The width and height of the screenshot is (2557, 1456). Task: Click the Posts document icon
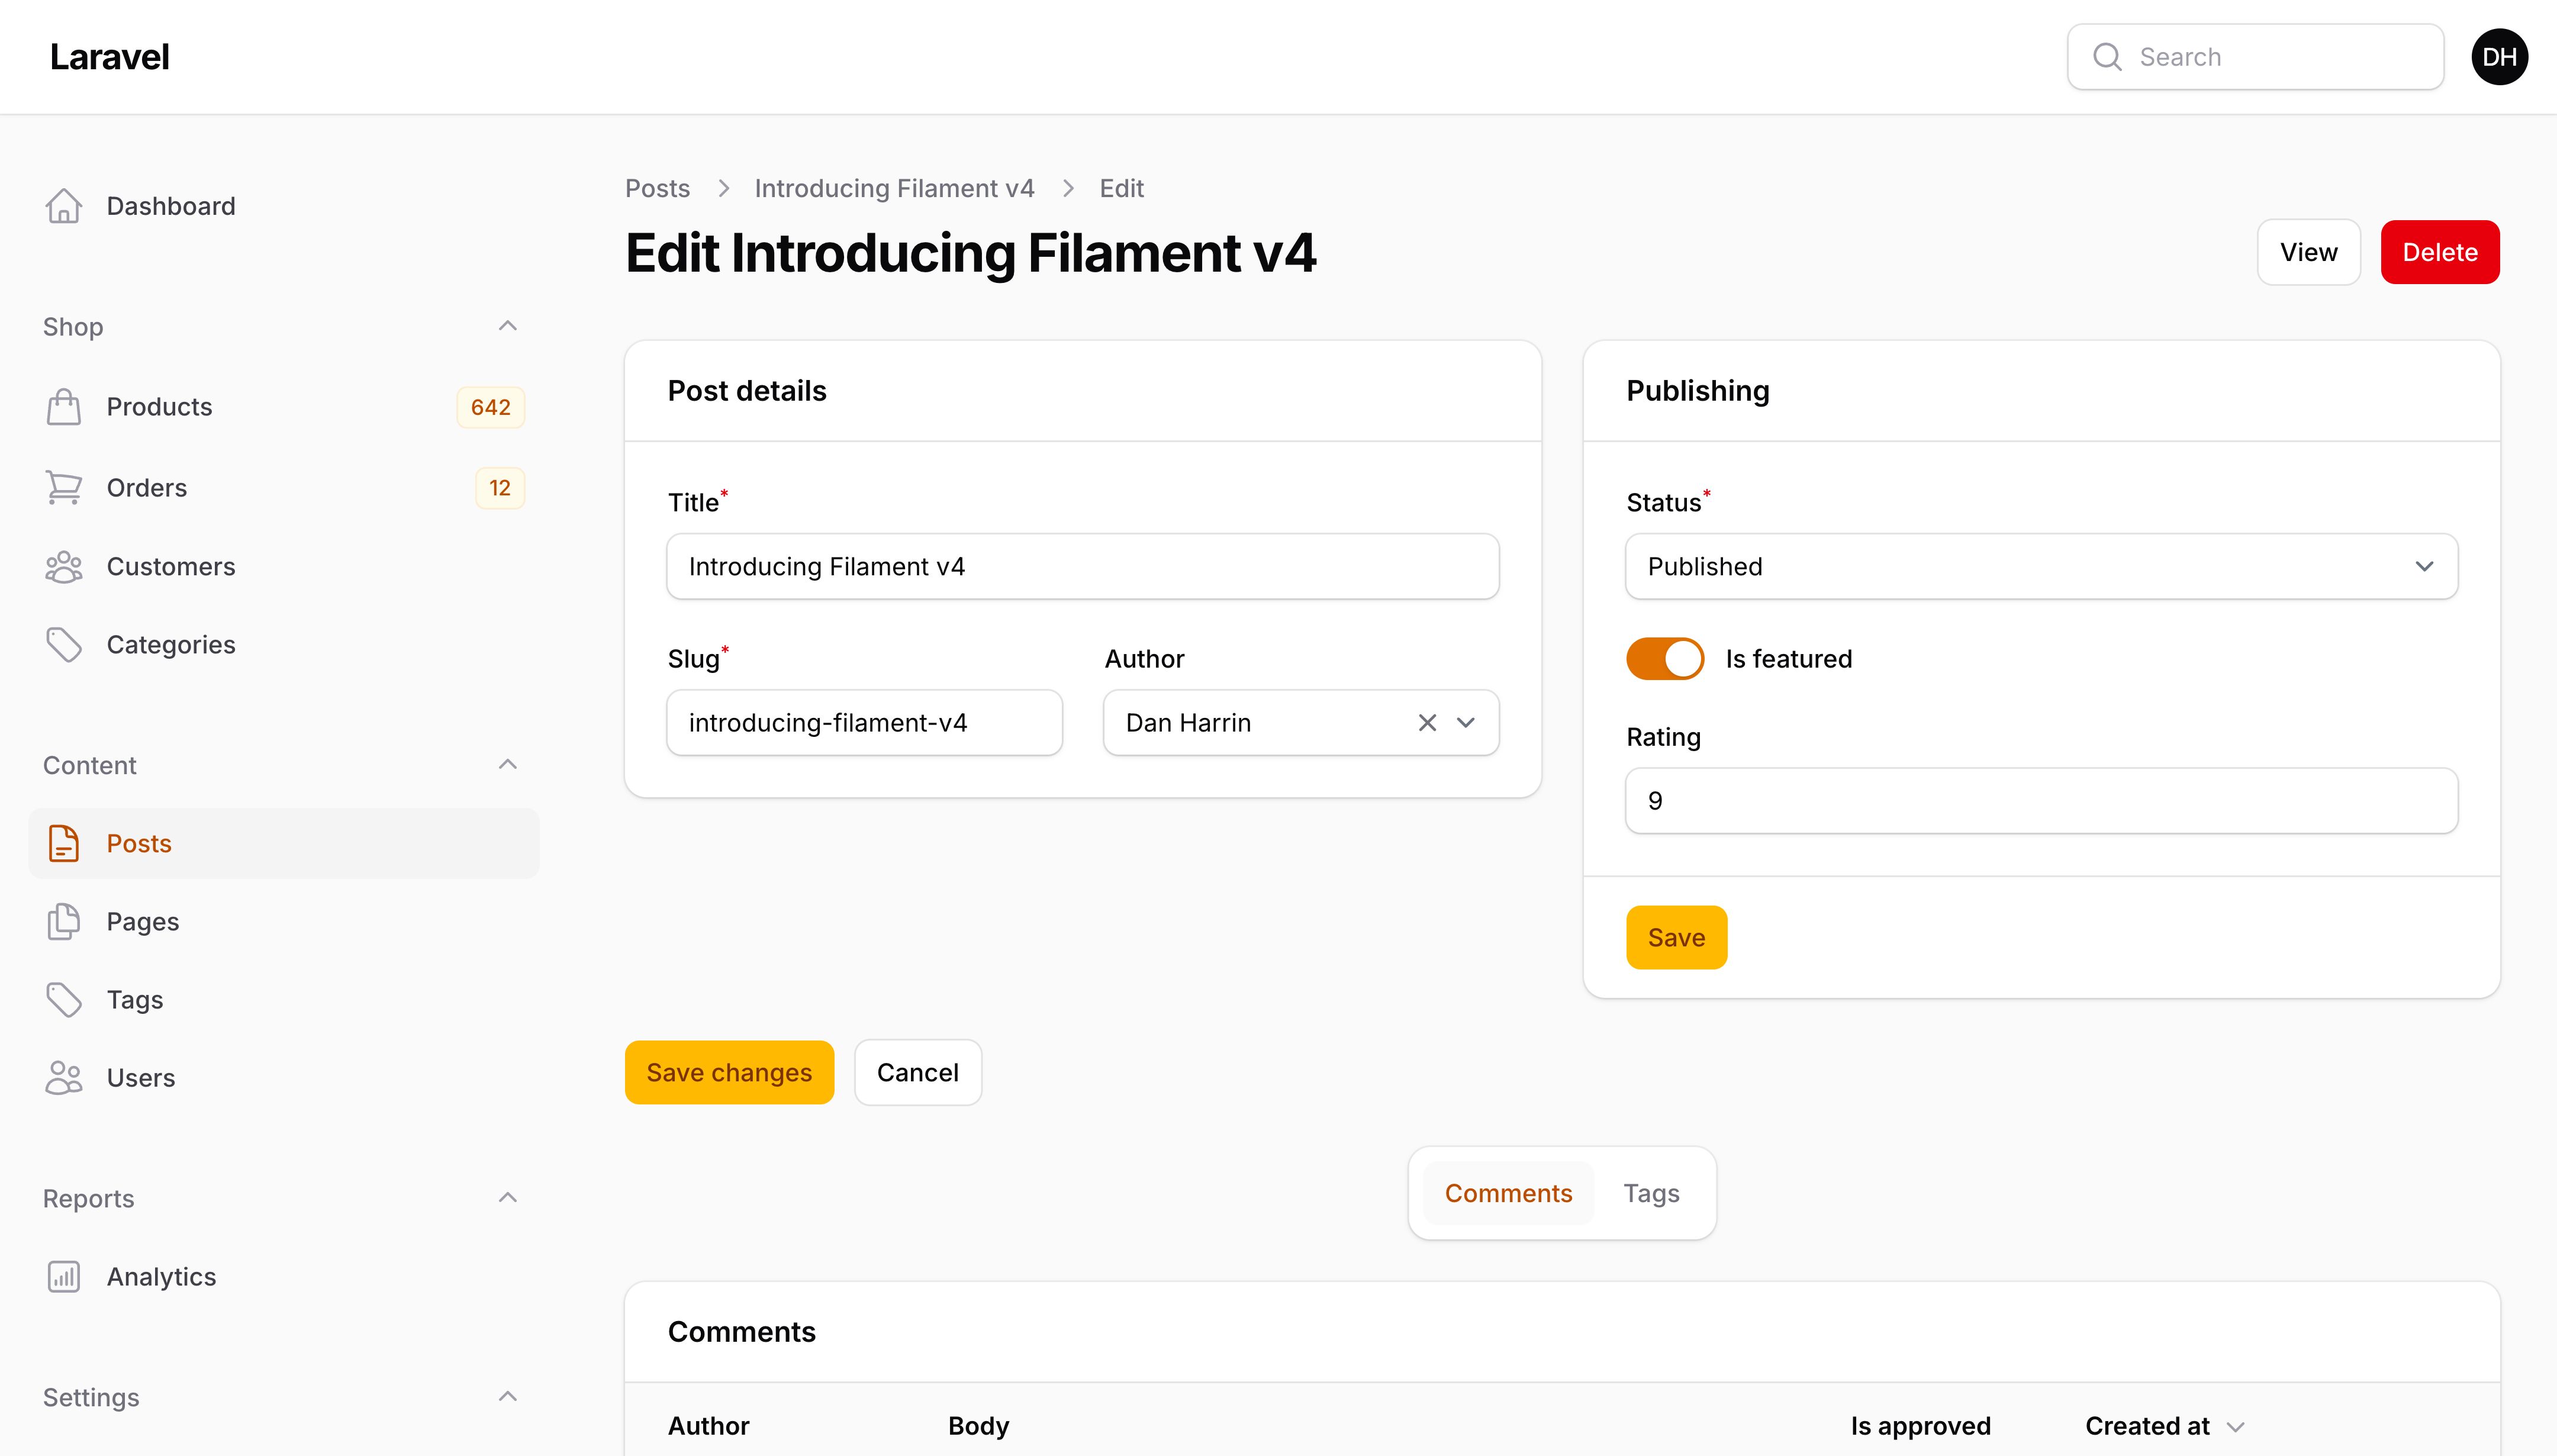64,843
